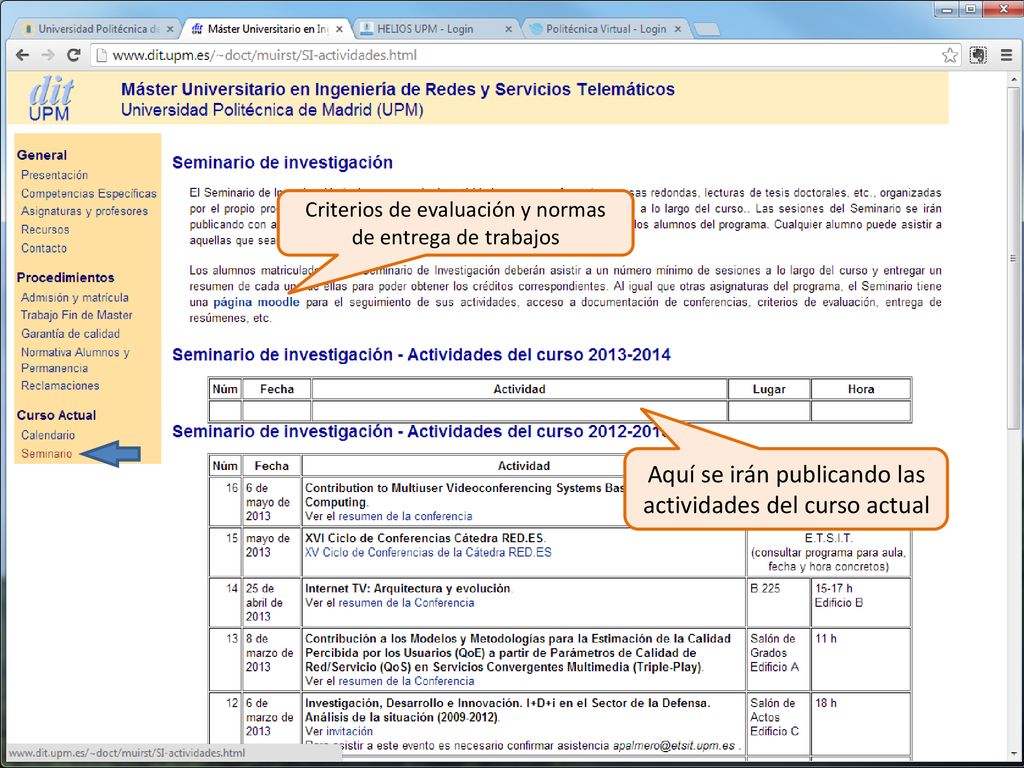Viewport: 1024px width, 768px height.
Task: Click the apalmero@etsit.upm.es email address
Action: pyautogui.click(x=673, y=745)
